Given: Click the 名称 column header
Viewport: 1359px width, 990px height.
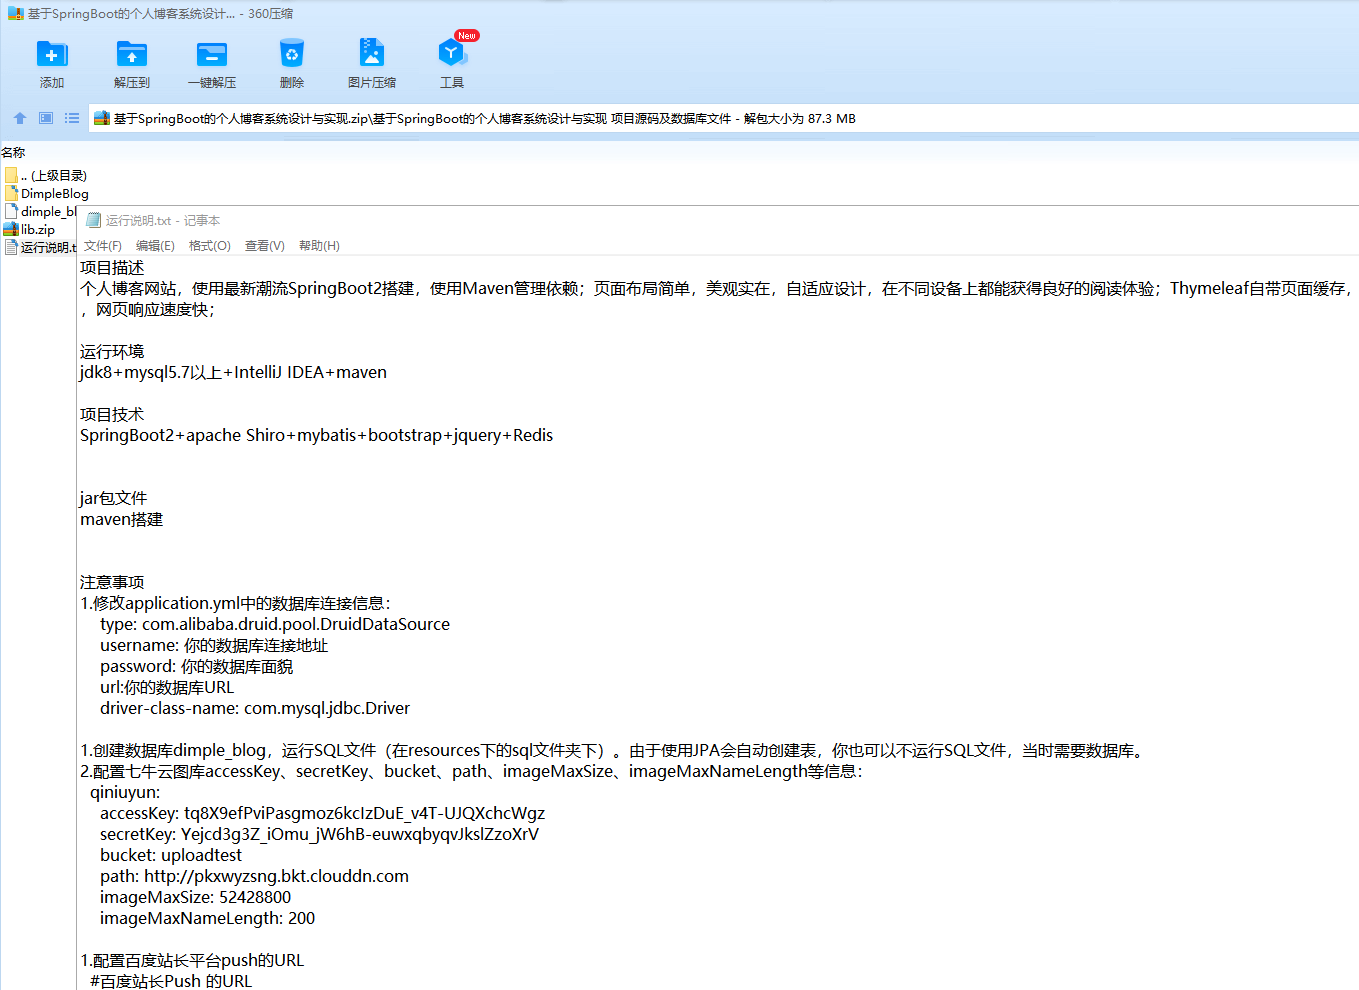Looking at the screenshot, I should pos(14,152).
